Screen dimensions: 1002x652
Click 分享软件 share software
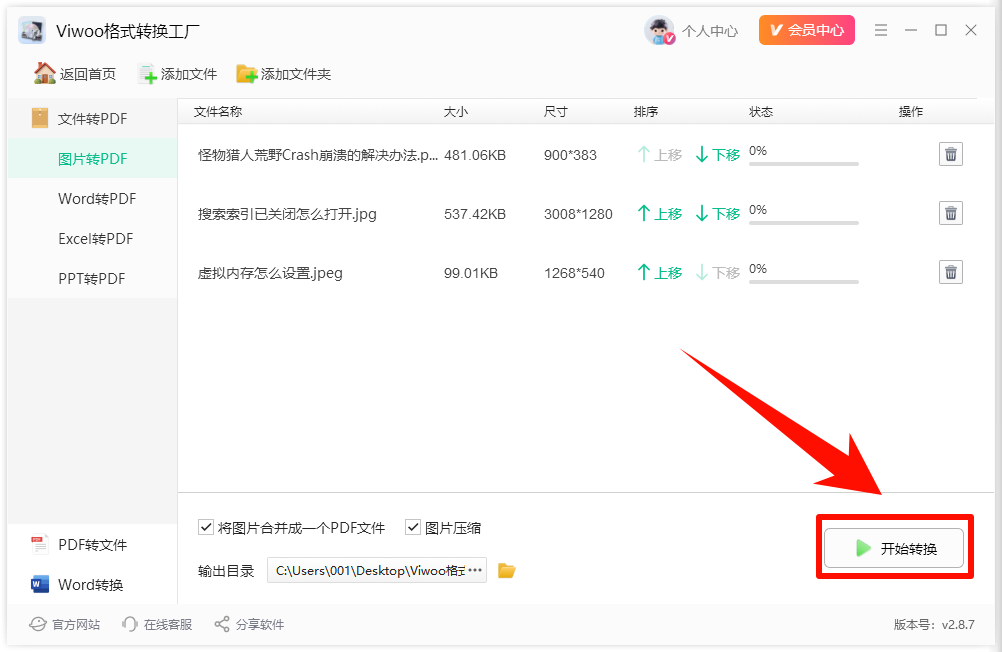(249, 625)
